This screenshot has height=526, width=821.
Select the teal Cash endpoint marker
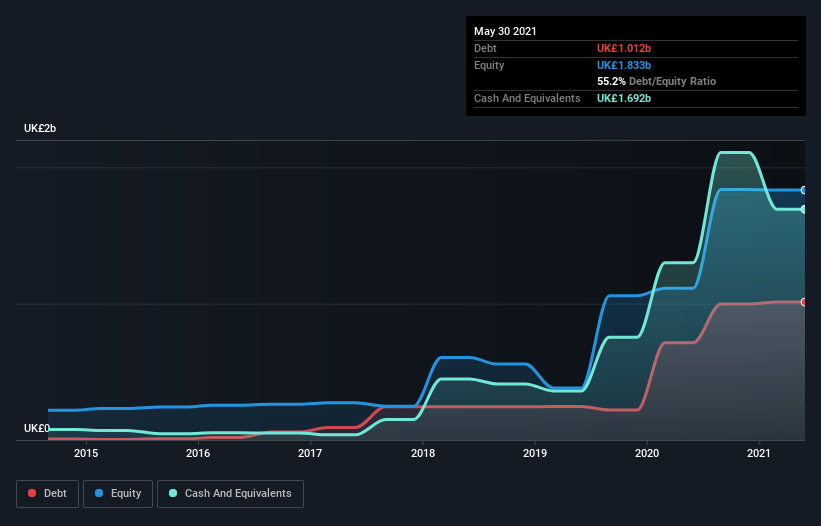point(804,209)
